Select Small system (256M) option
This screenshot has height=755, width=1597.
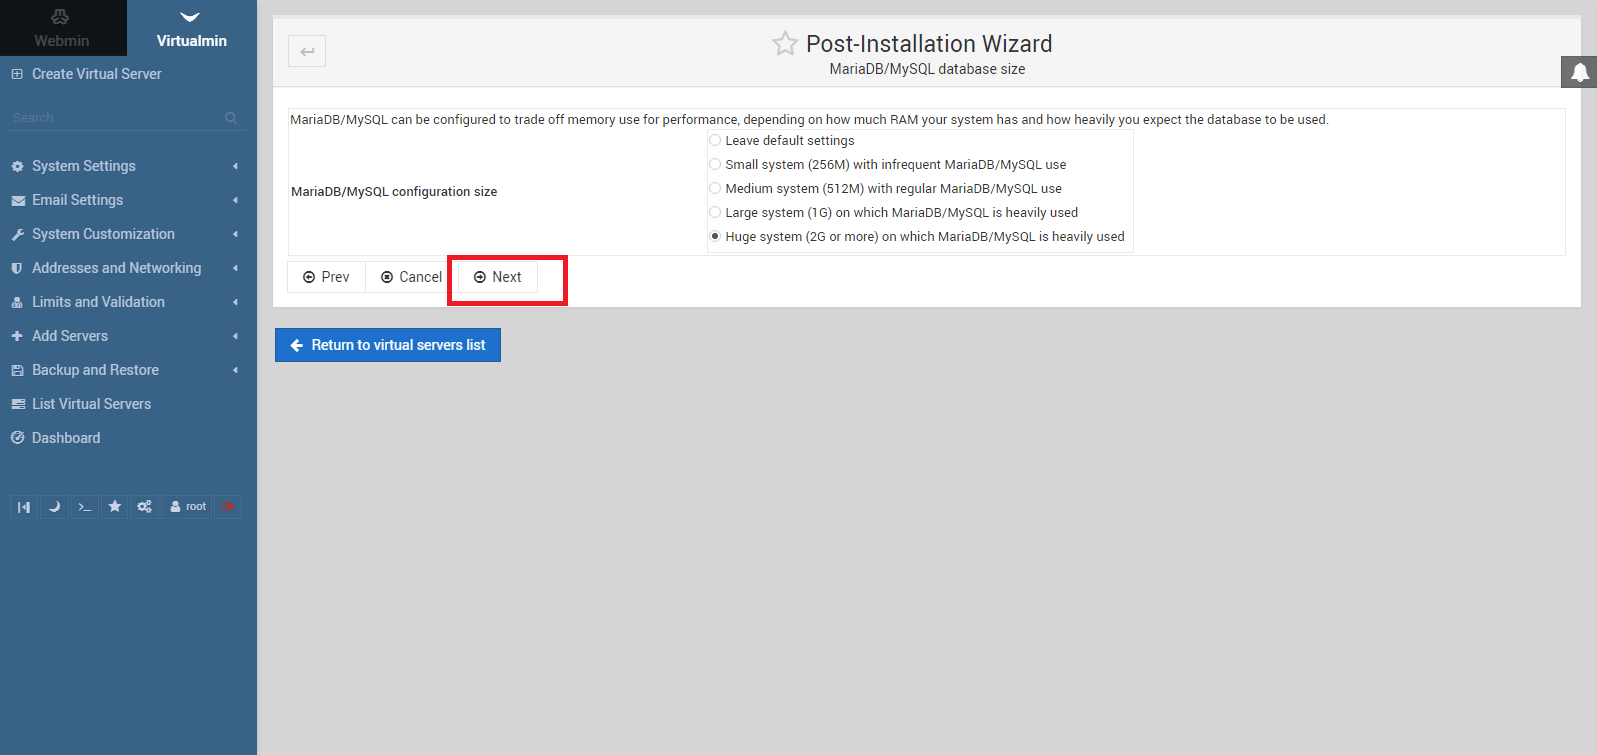[x=715, y=164]
